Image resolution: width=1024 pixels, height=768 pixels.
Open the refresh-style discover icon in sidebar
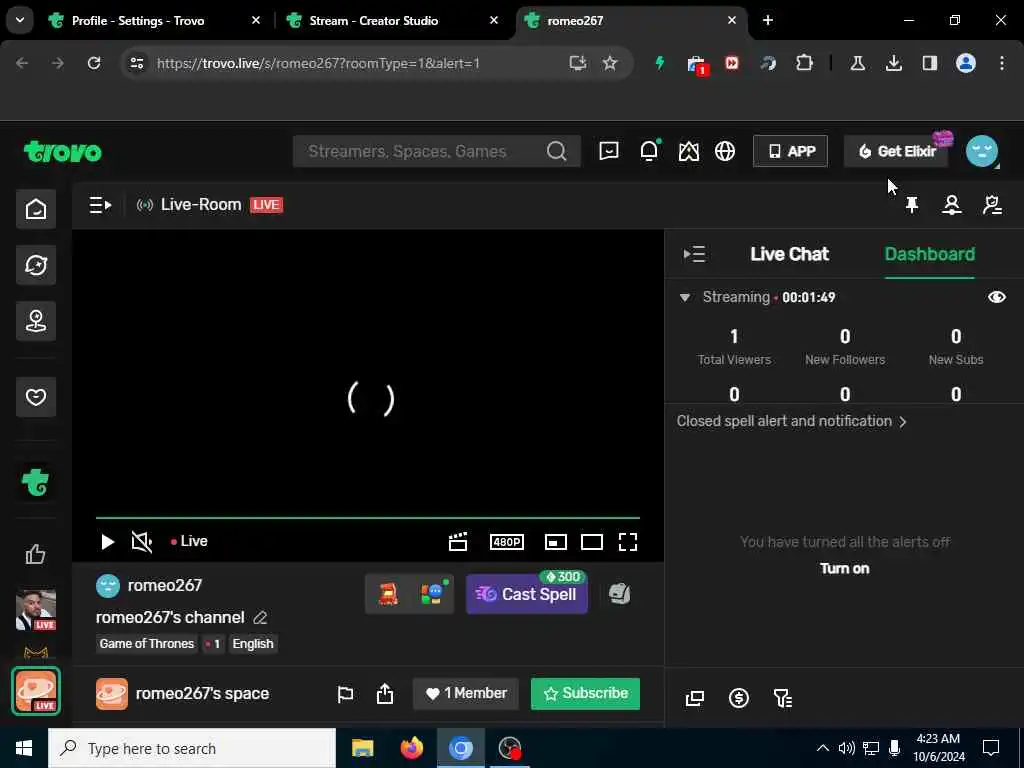(x=36, y=265)
